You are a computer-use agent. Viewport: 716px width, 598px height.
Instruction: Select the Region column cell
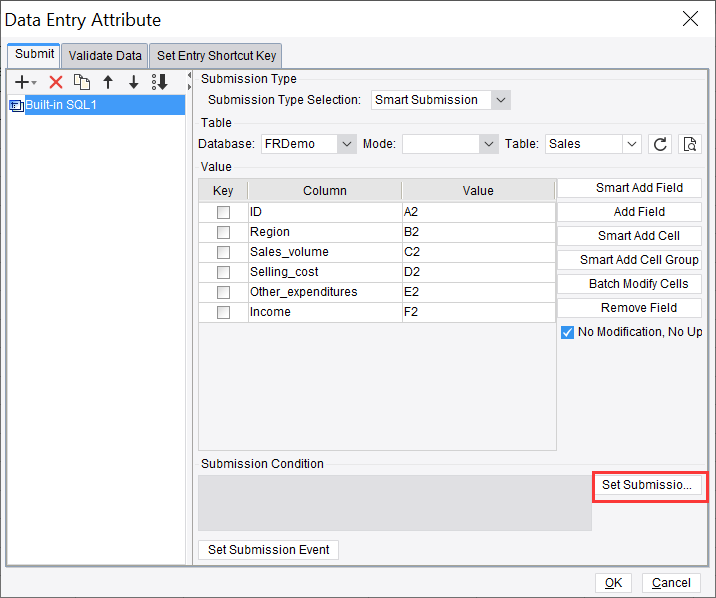coord(325,232)
